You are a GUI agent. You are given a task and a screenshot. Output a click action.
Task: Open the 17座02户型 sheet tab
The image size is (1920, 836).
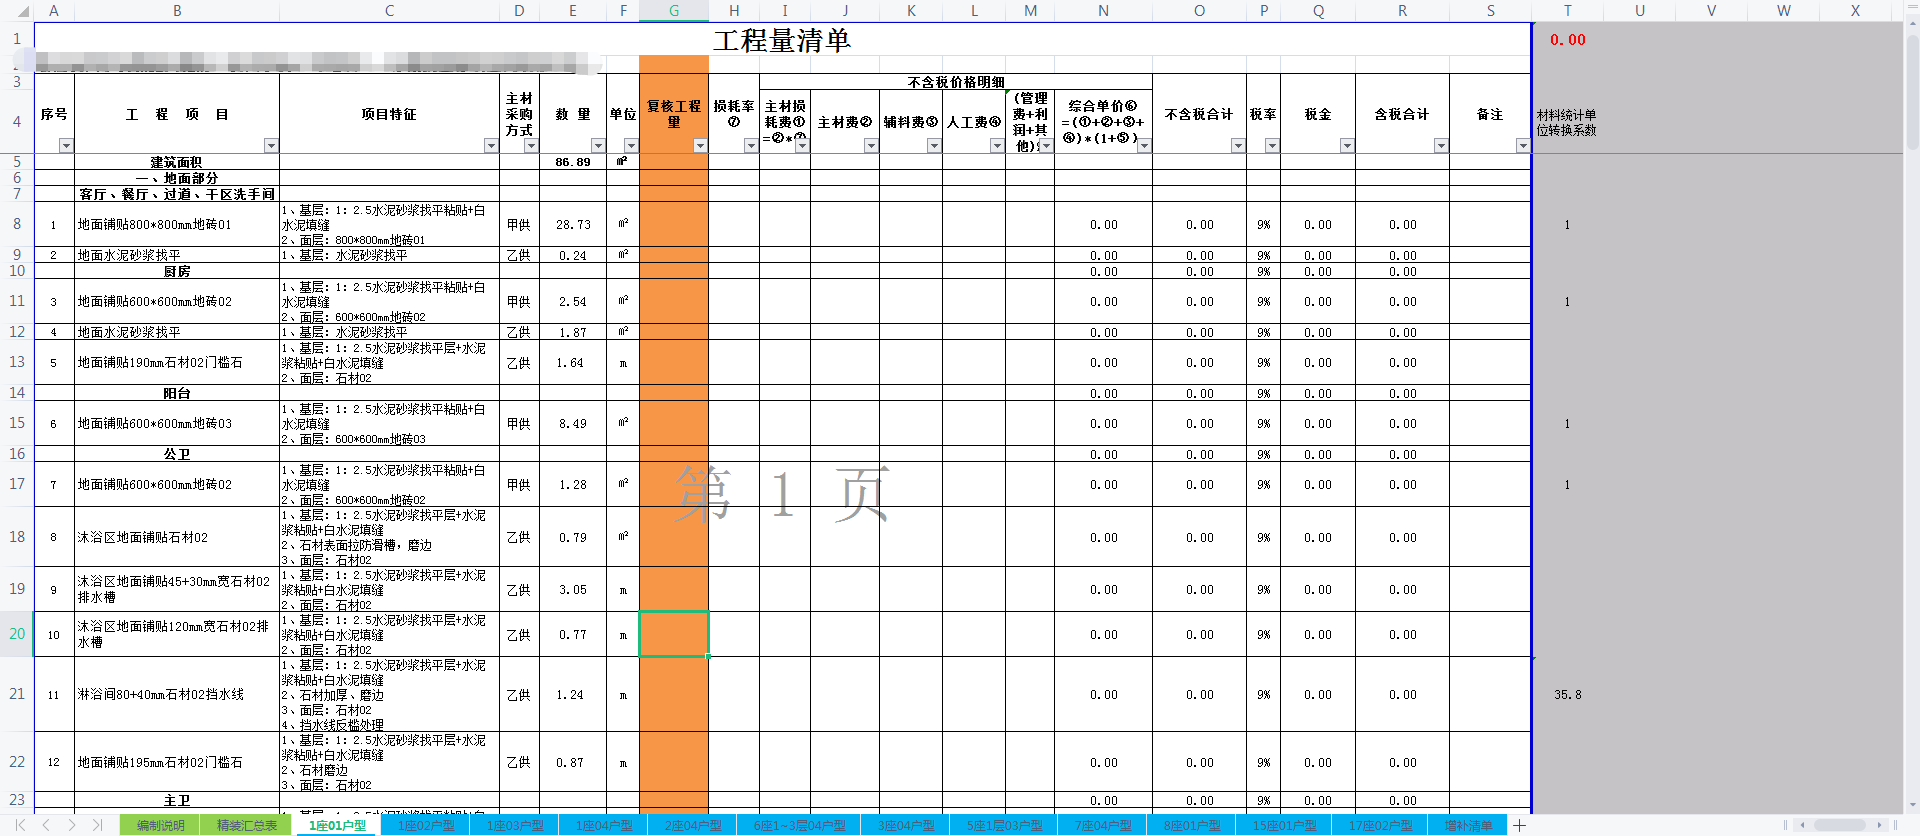click(x=1380, y=825)
